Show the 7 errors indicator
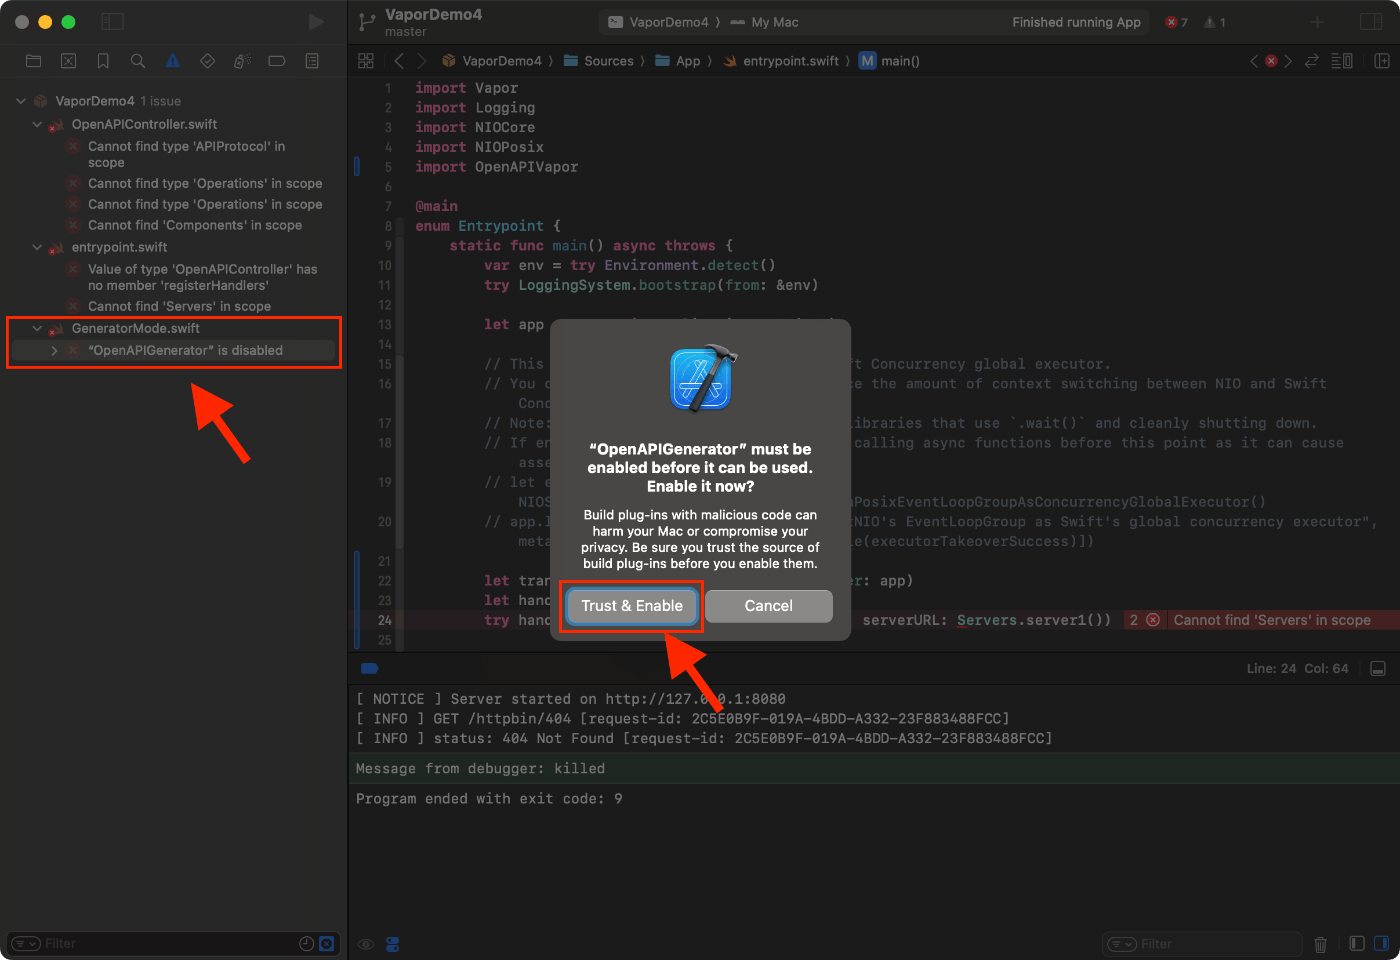The width and height of the screenshot is (1400, 960). pyautogui.click(x=1177, y=22)
